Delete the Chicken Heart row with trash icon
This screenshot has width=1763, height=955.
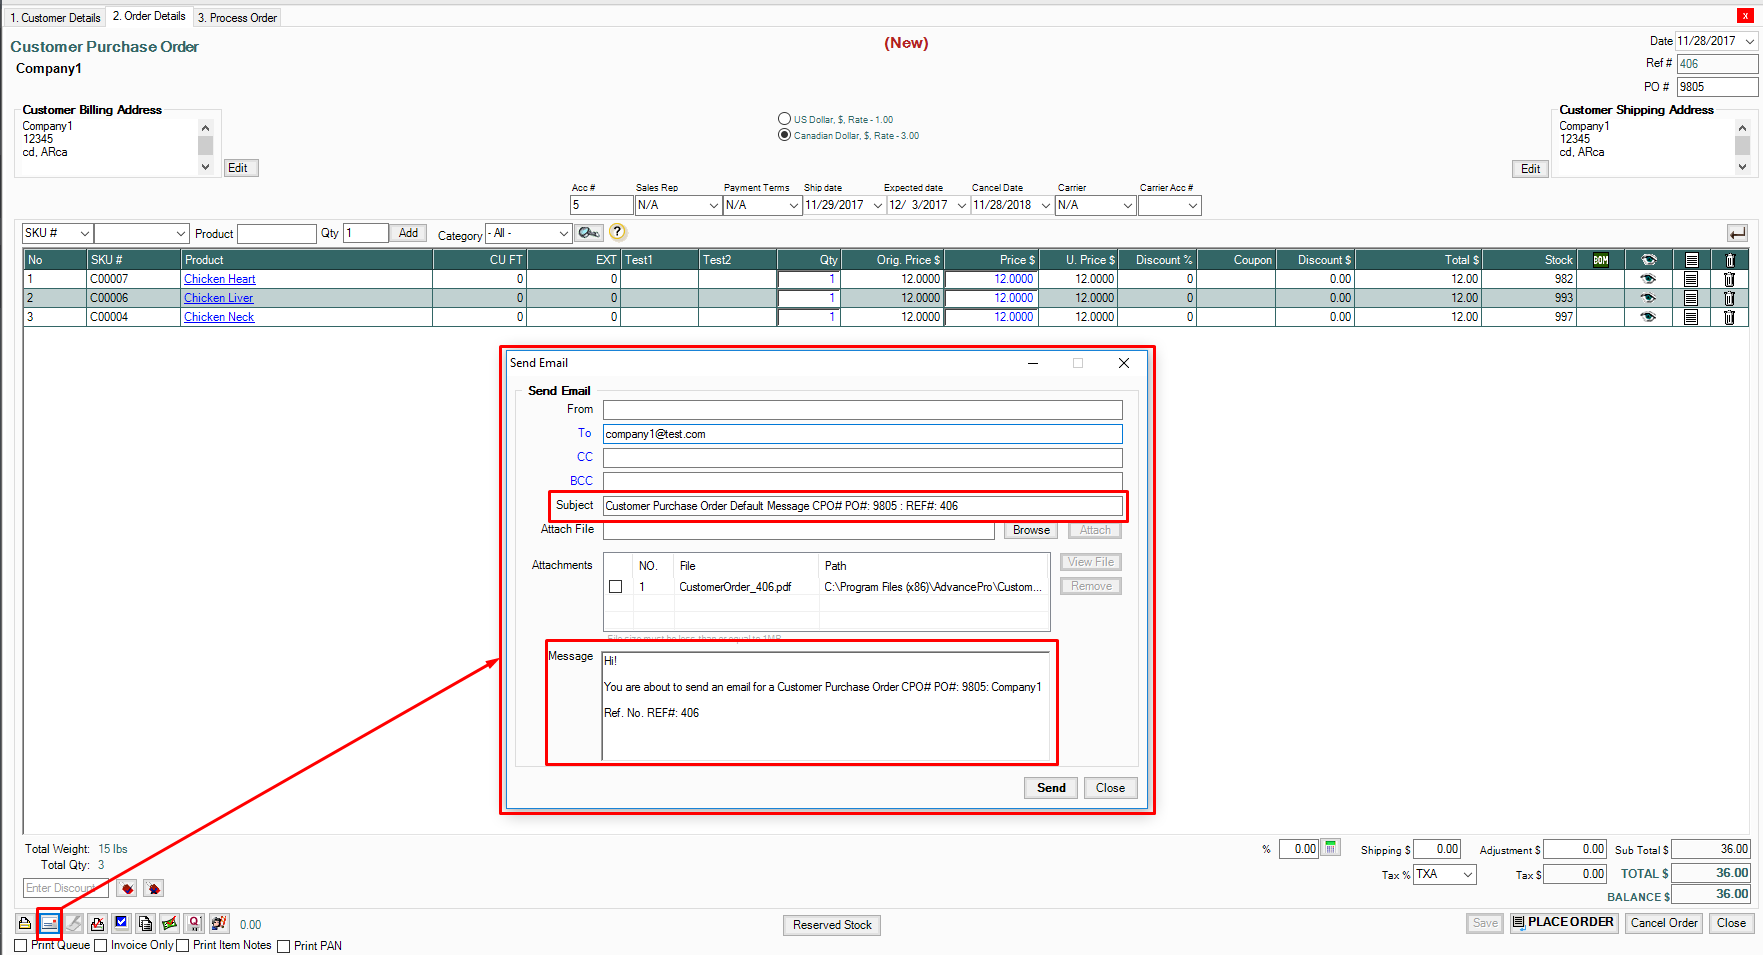(1729, 279)
